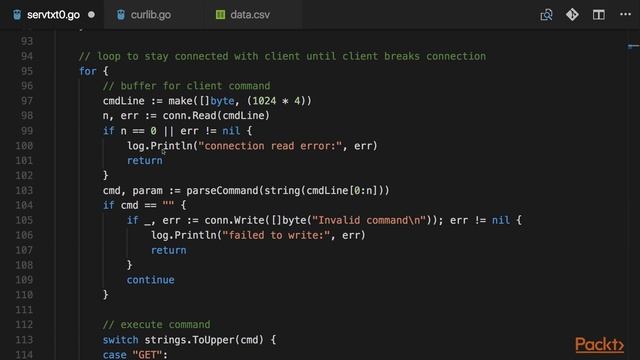Click the string "connection read error:"
640x360 pixels.
(x=270, y=146)
